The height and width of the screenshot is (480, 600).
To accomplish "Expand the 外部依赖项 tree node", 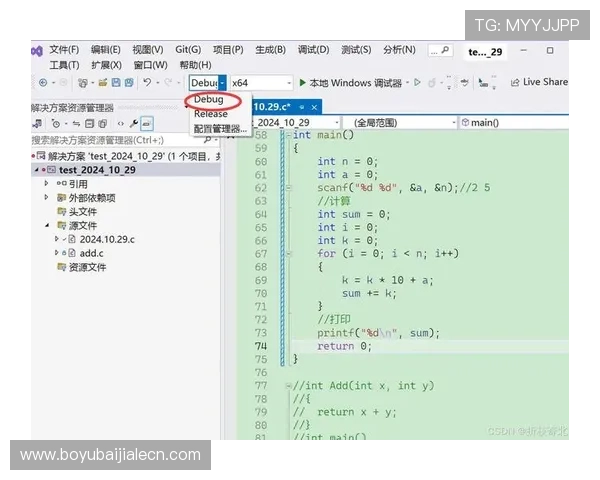I will (46, 198).
